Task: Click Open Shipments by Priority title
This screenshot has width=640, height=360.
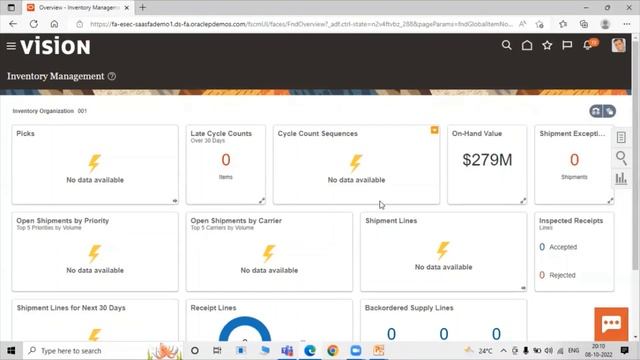Action: pos(62,220)
